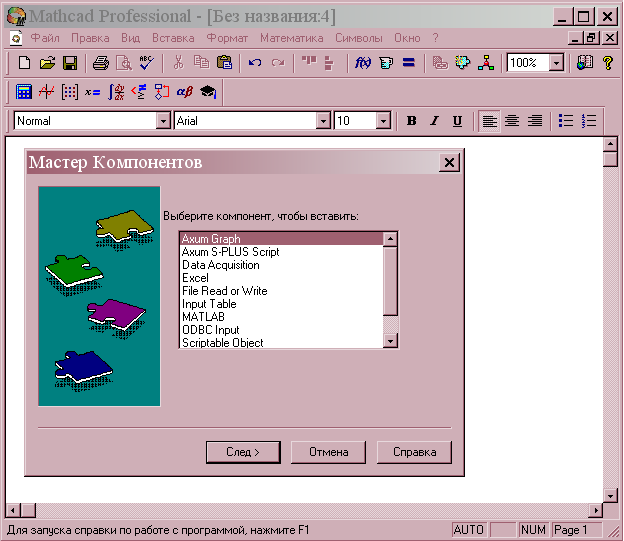Open the Формат menu

[x=227, y=38]
